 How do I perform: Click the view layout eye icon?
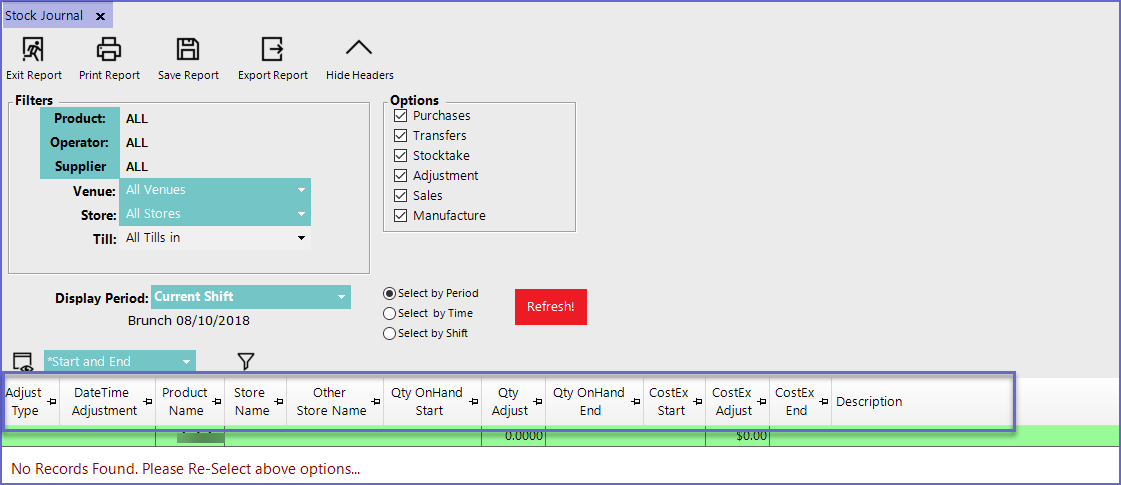click(22, 362)
